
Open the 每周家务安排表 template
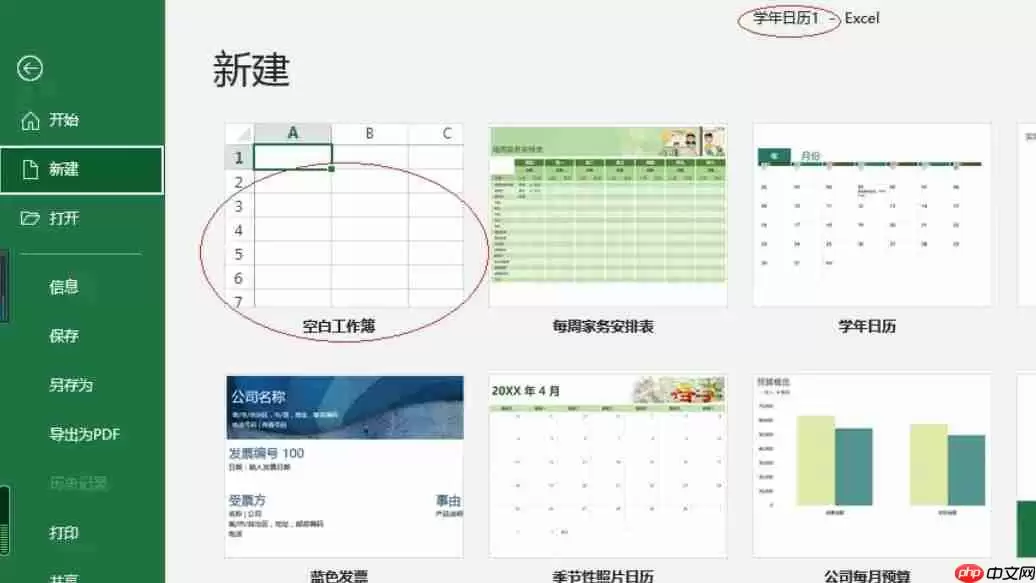[x=607, y=215]
